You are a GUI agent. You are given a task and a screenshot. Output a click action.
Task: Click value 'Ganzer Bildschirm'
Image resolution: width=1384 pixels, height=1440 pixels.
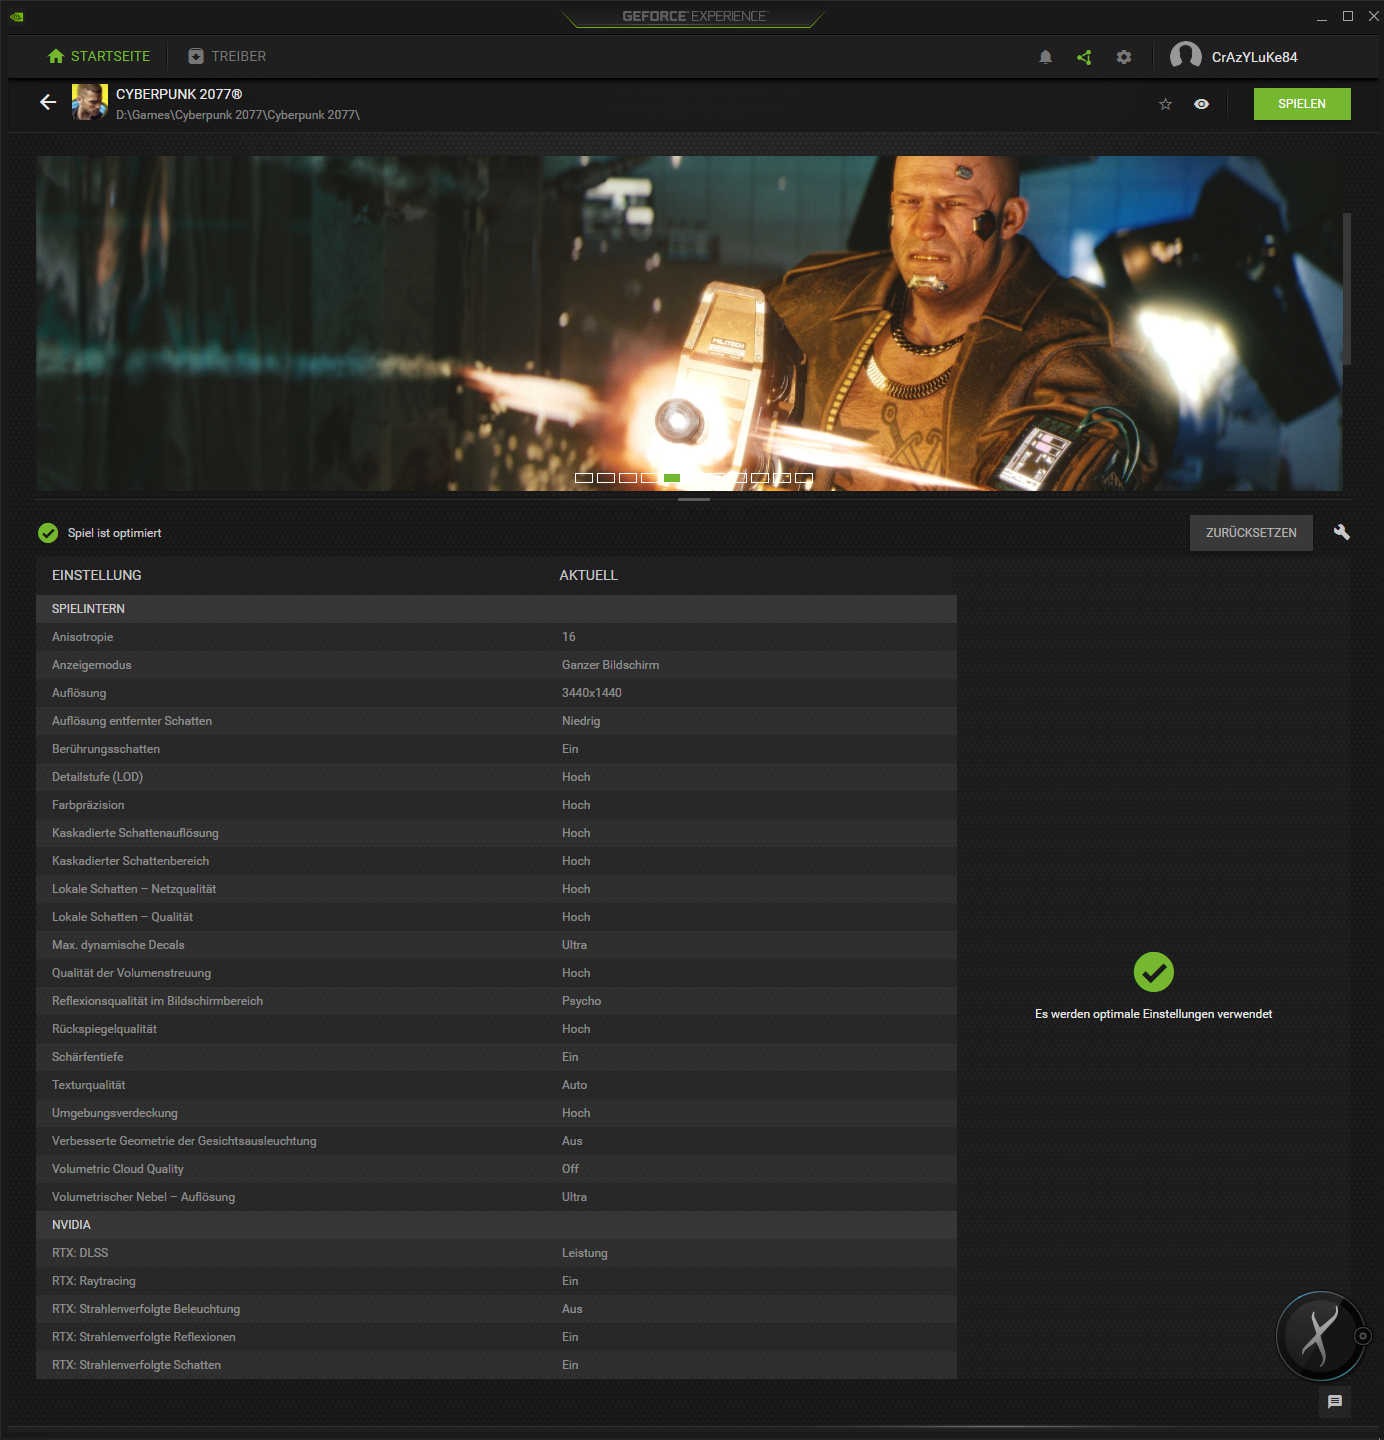pos(610,665)
